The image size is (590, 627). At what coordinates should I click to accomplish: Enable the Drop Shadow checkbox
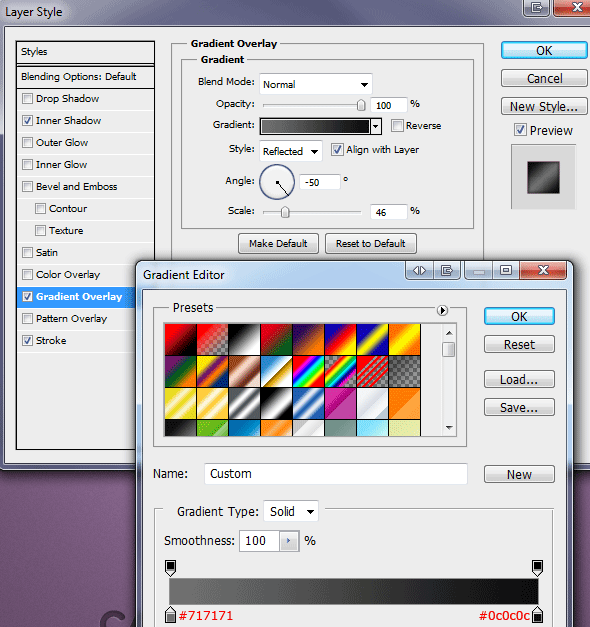27,98
